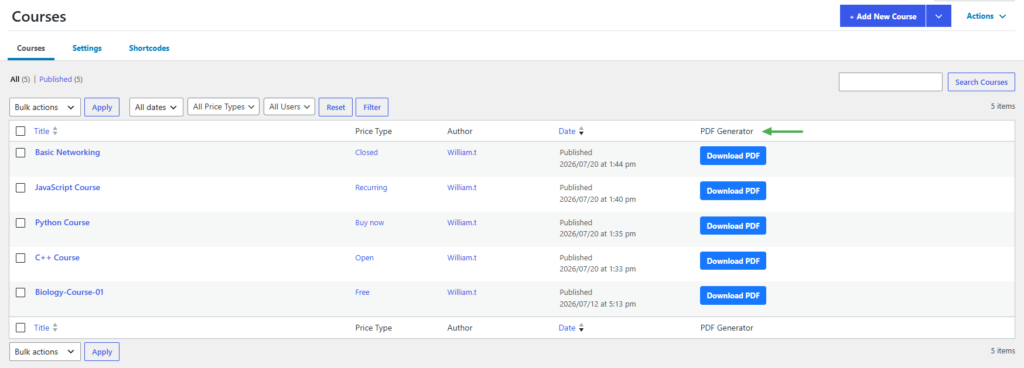Sort by the top Date column header
1024x368 pixels.
tap(567, 131)
